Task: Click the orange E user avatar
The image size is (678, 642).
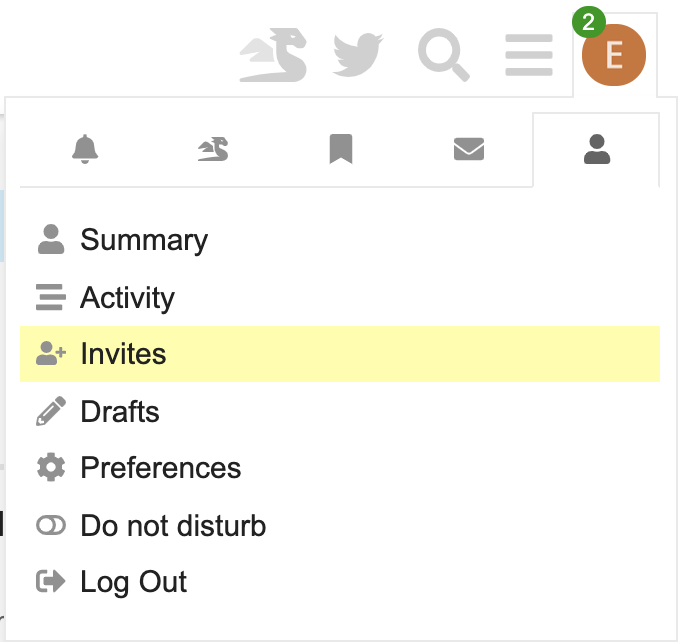Action: 614,55
